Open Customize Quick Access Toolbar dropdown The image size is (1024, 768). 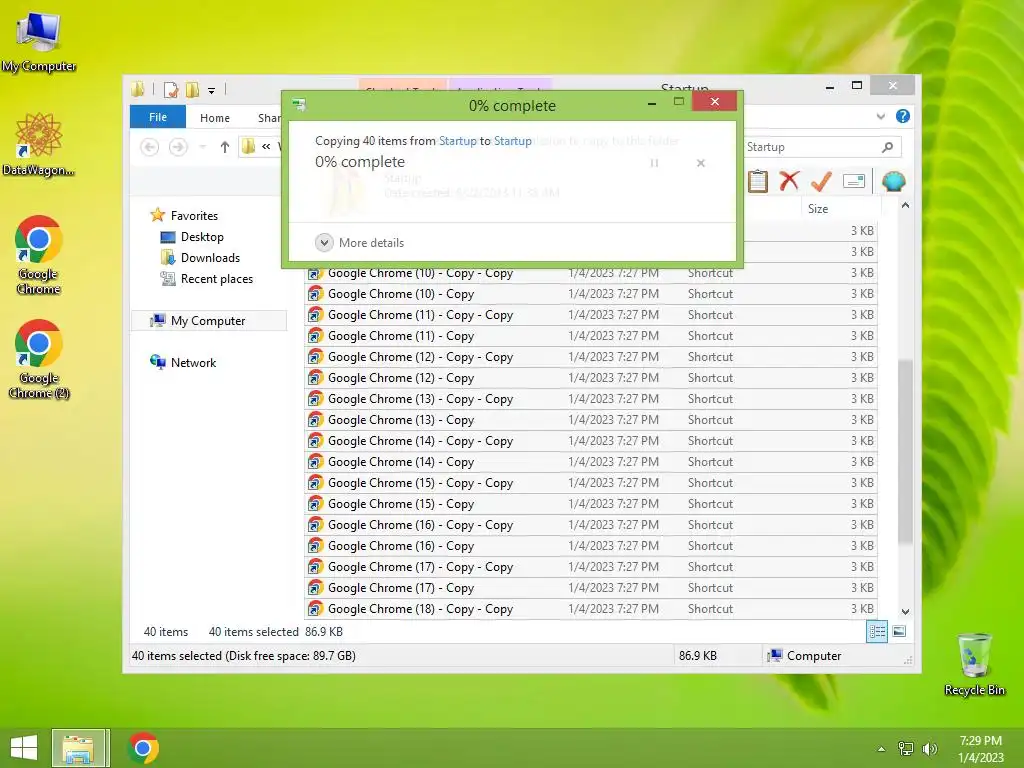[x=212, y=90]
